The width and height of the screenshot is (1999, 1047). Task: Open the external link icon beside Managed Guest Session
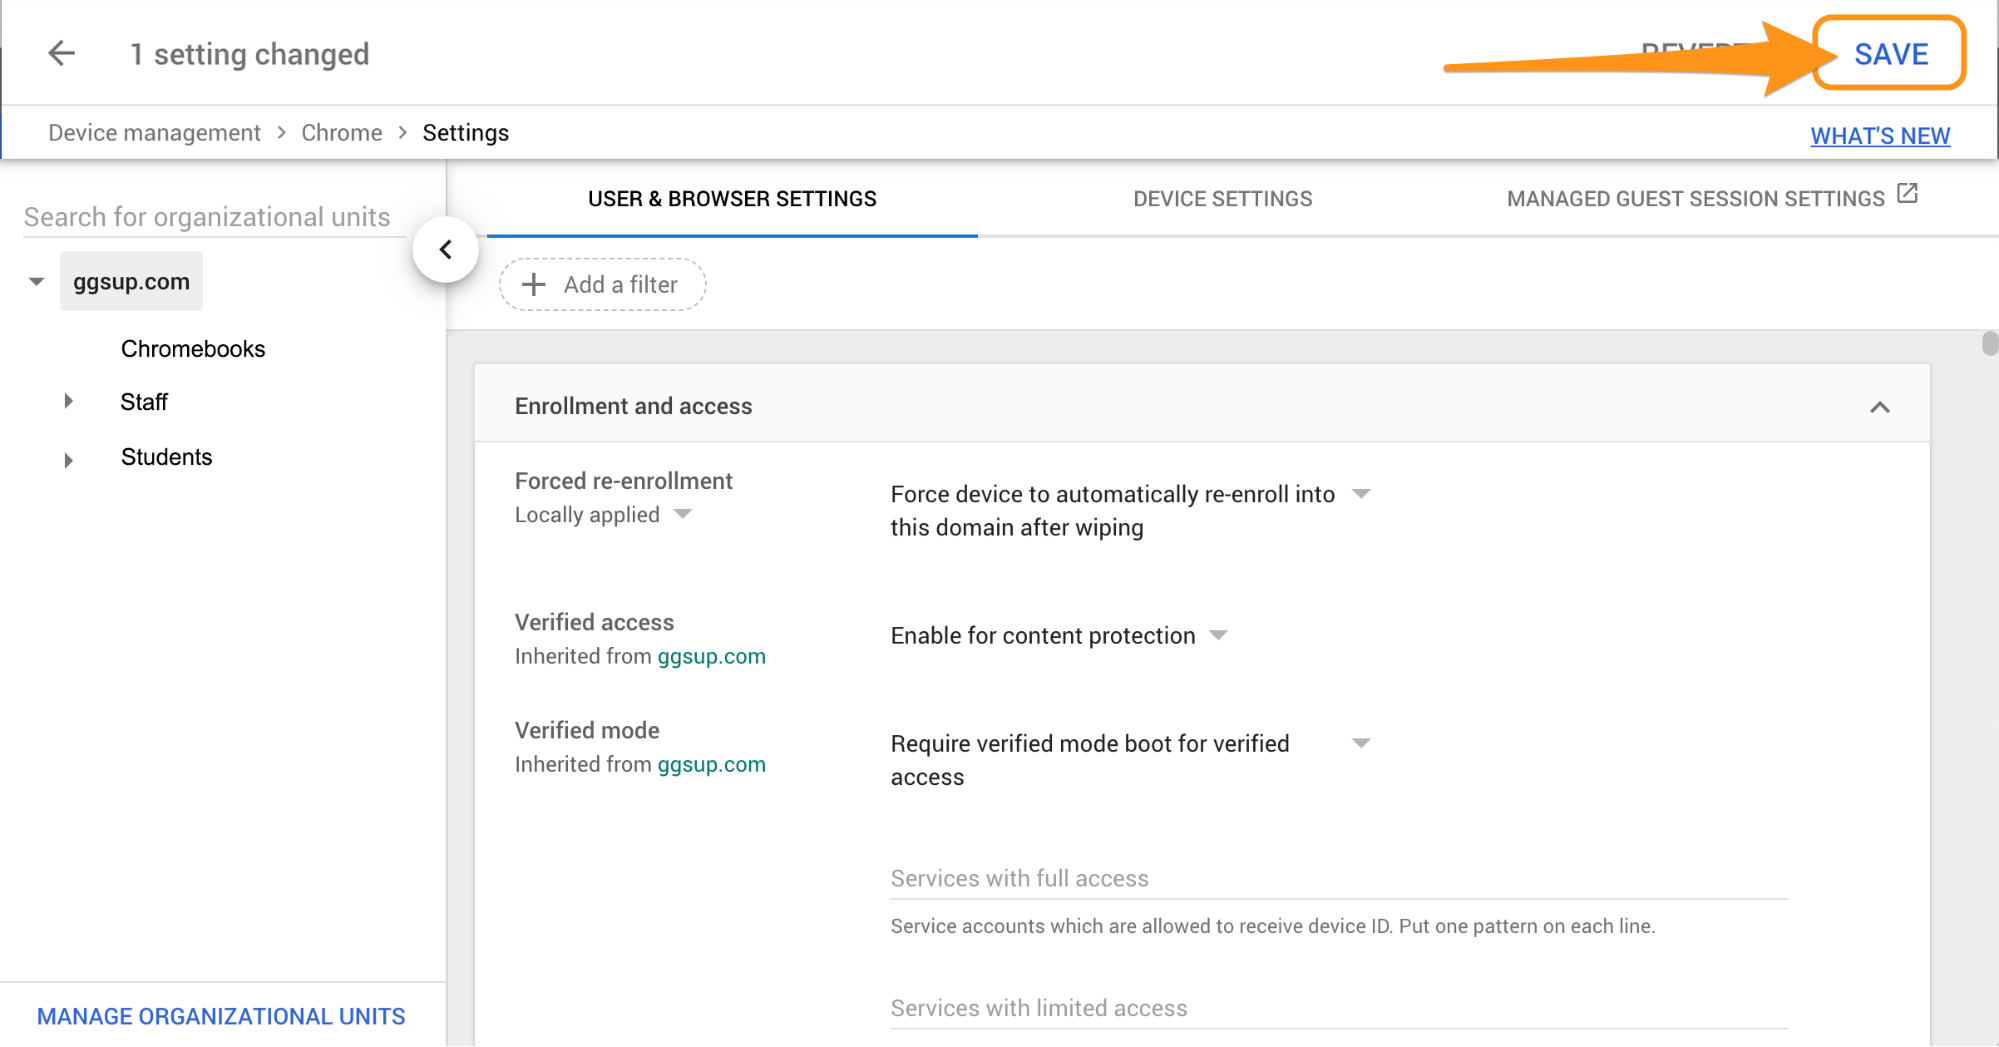click(x=1908, y=193)
